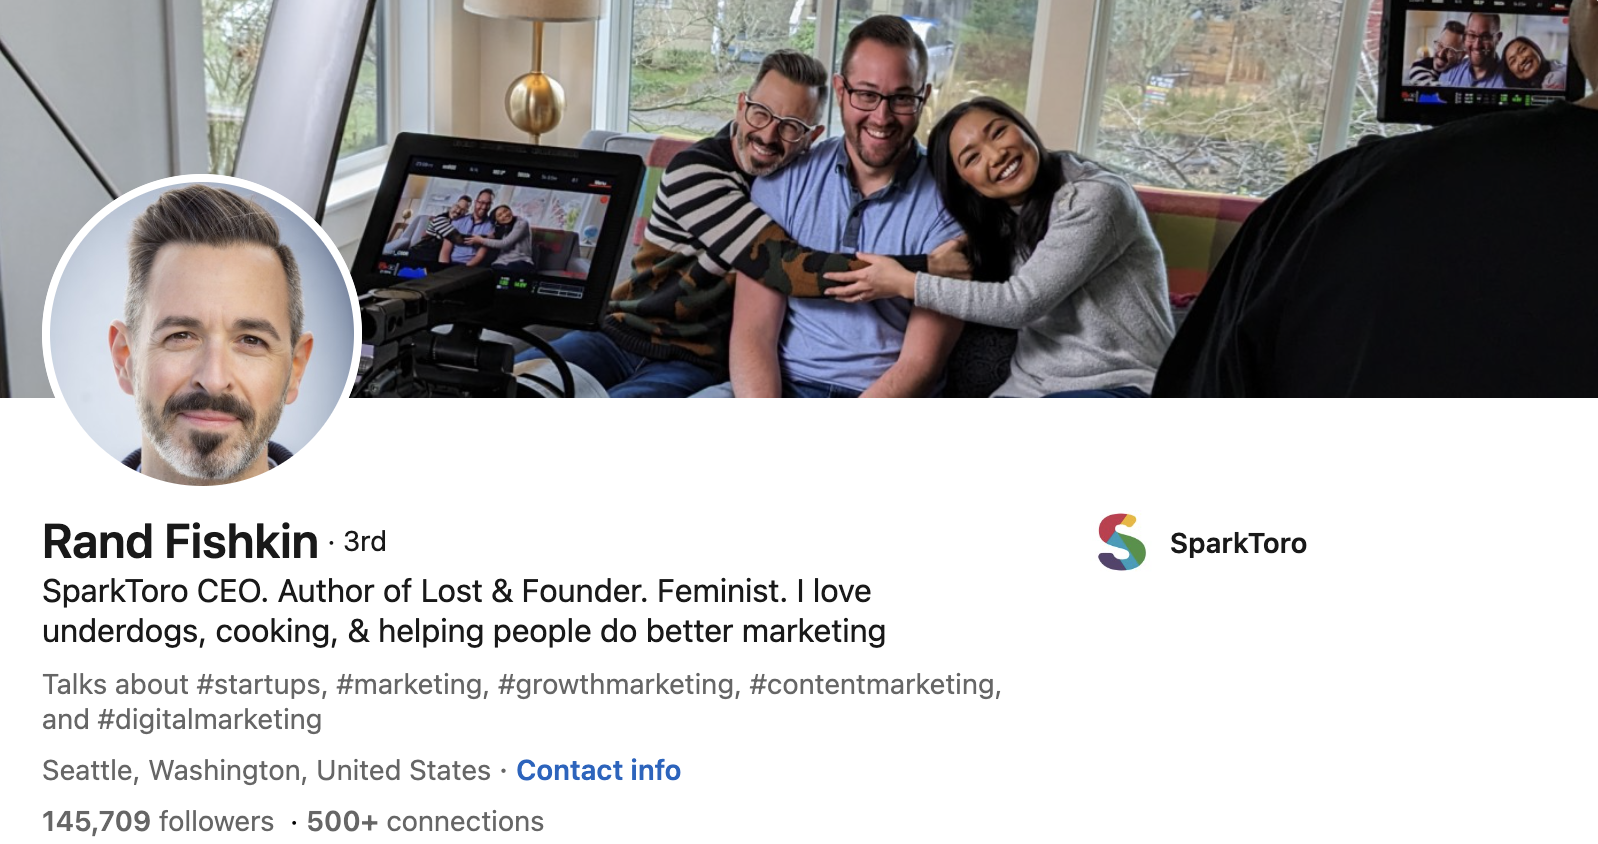This screenshot has width=1598, height=844.
Task: Click the 3rd degree connection badge
Action: click(x=364, y=541)
